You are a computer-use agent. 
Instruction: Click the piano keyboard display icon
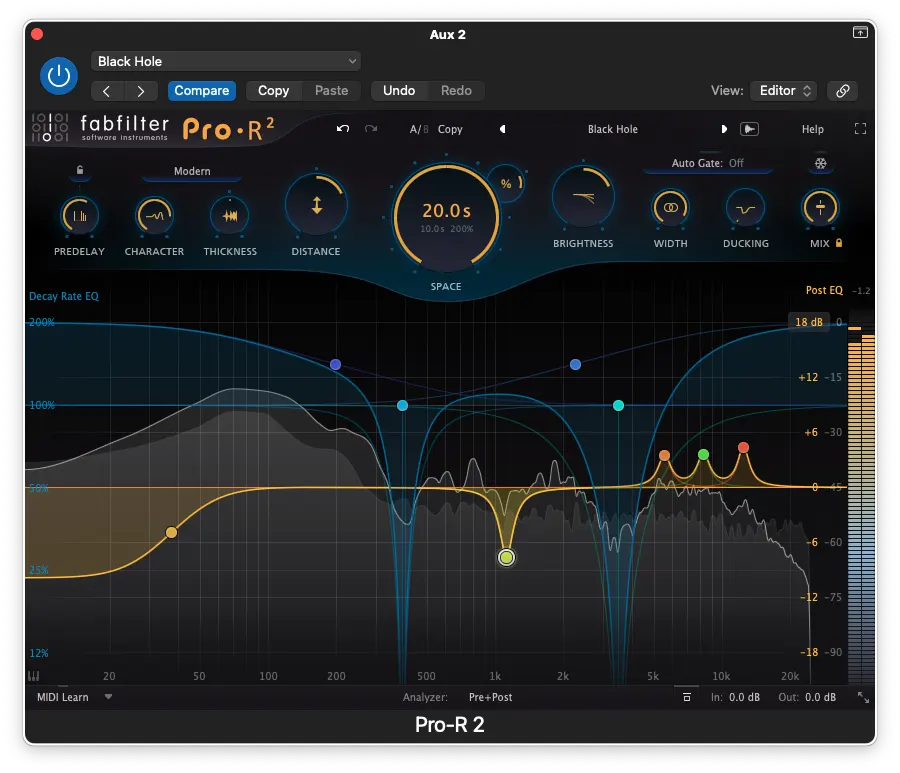[35, 676]
